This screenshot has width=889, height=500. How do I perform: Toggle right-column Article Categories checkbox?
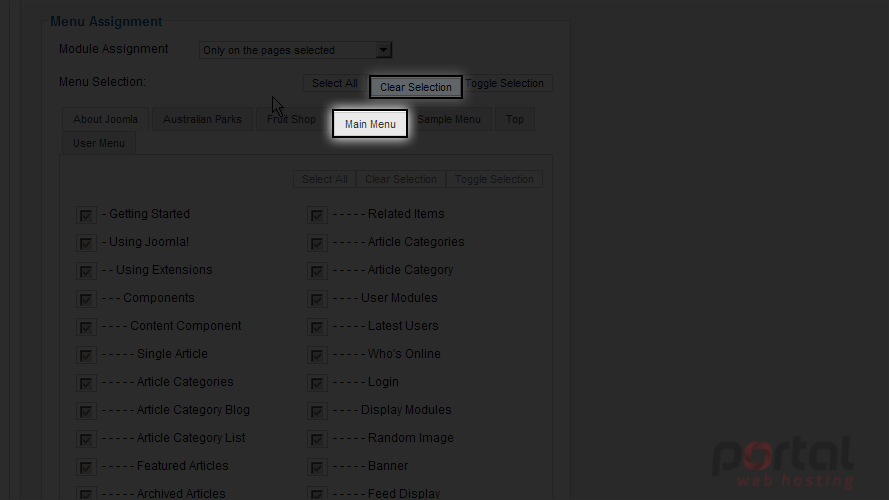pyautogui.click(x=317, y=243)
